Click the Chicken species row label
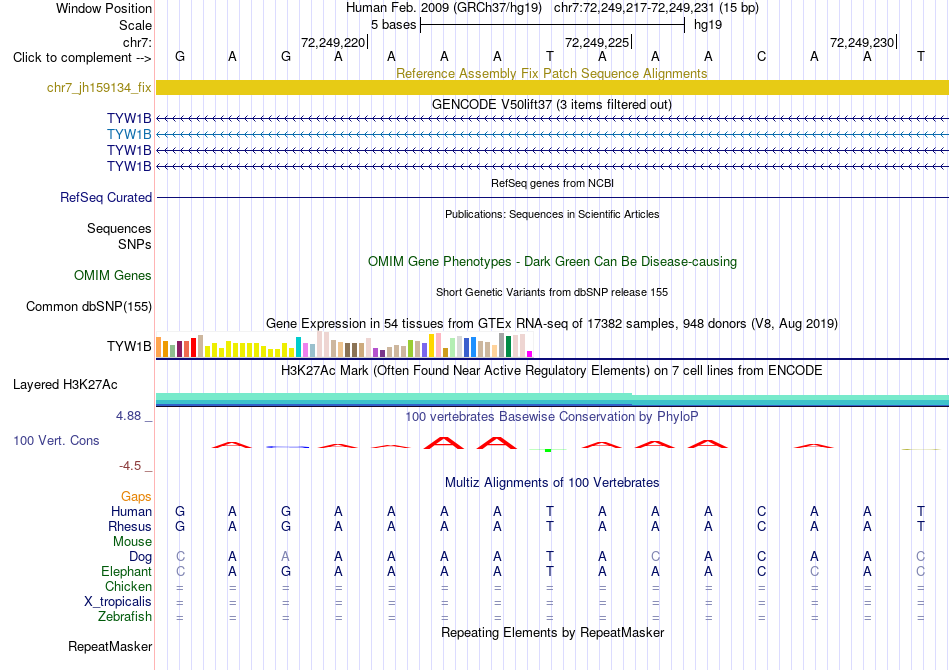The width and height of the screenshot is (950, 670). click(x=128, y=586)
